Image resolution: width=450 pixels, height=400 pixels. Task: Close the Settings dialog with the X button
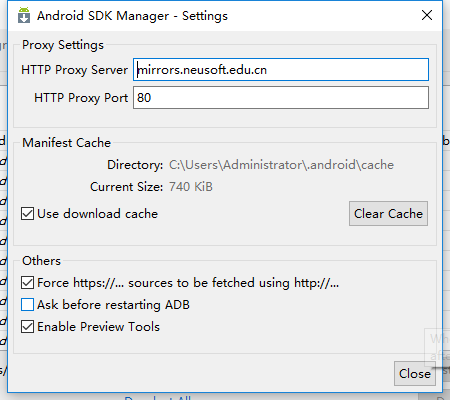(x=427, y=15)
